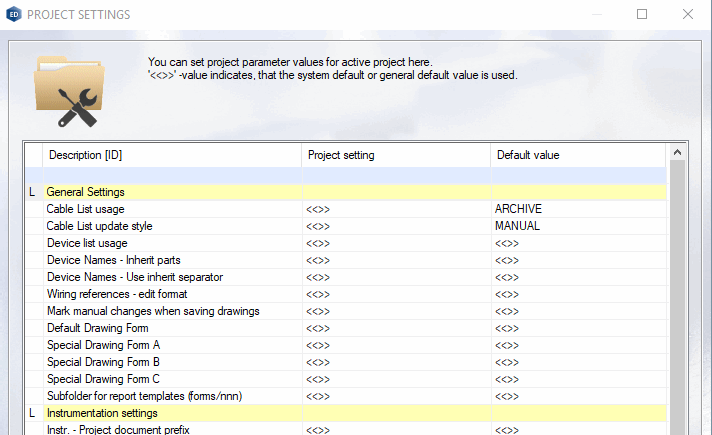This screenshot has width=712, height=435.
Task: Click the Project setting column header
Action: tap(395, 155)
